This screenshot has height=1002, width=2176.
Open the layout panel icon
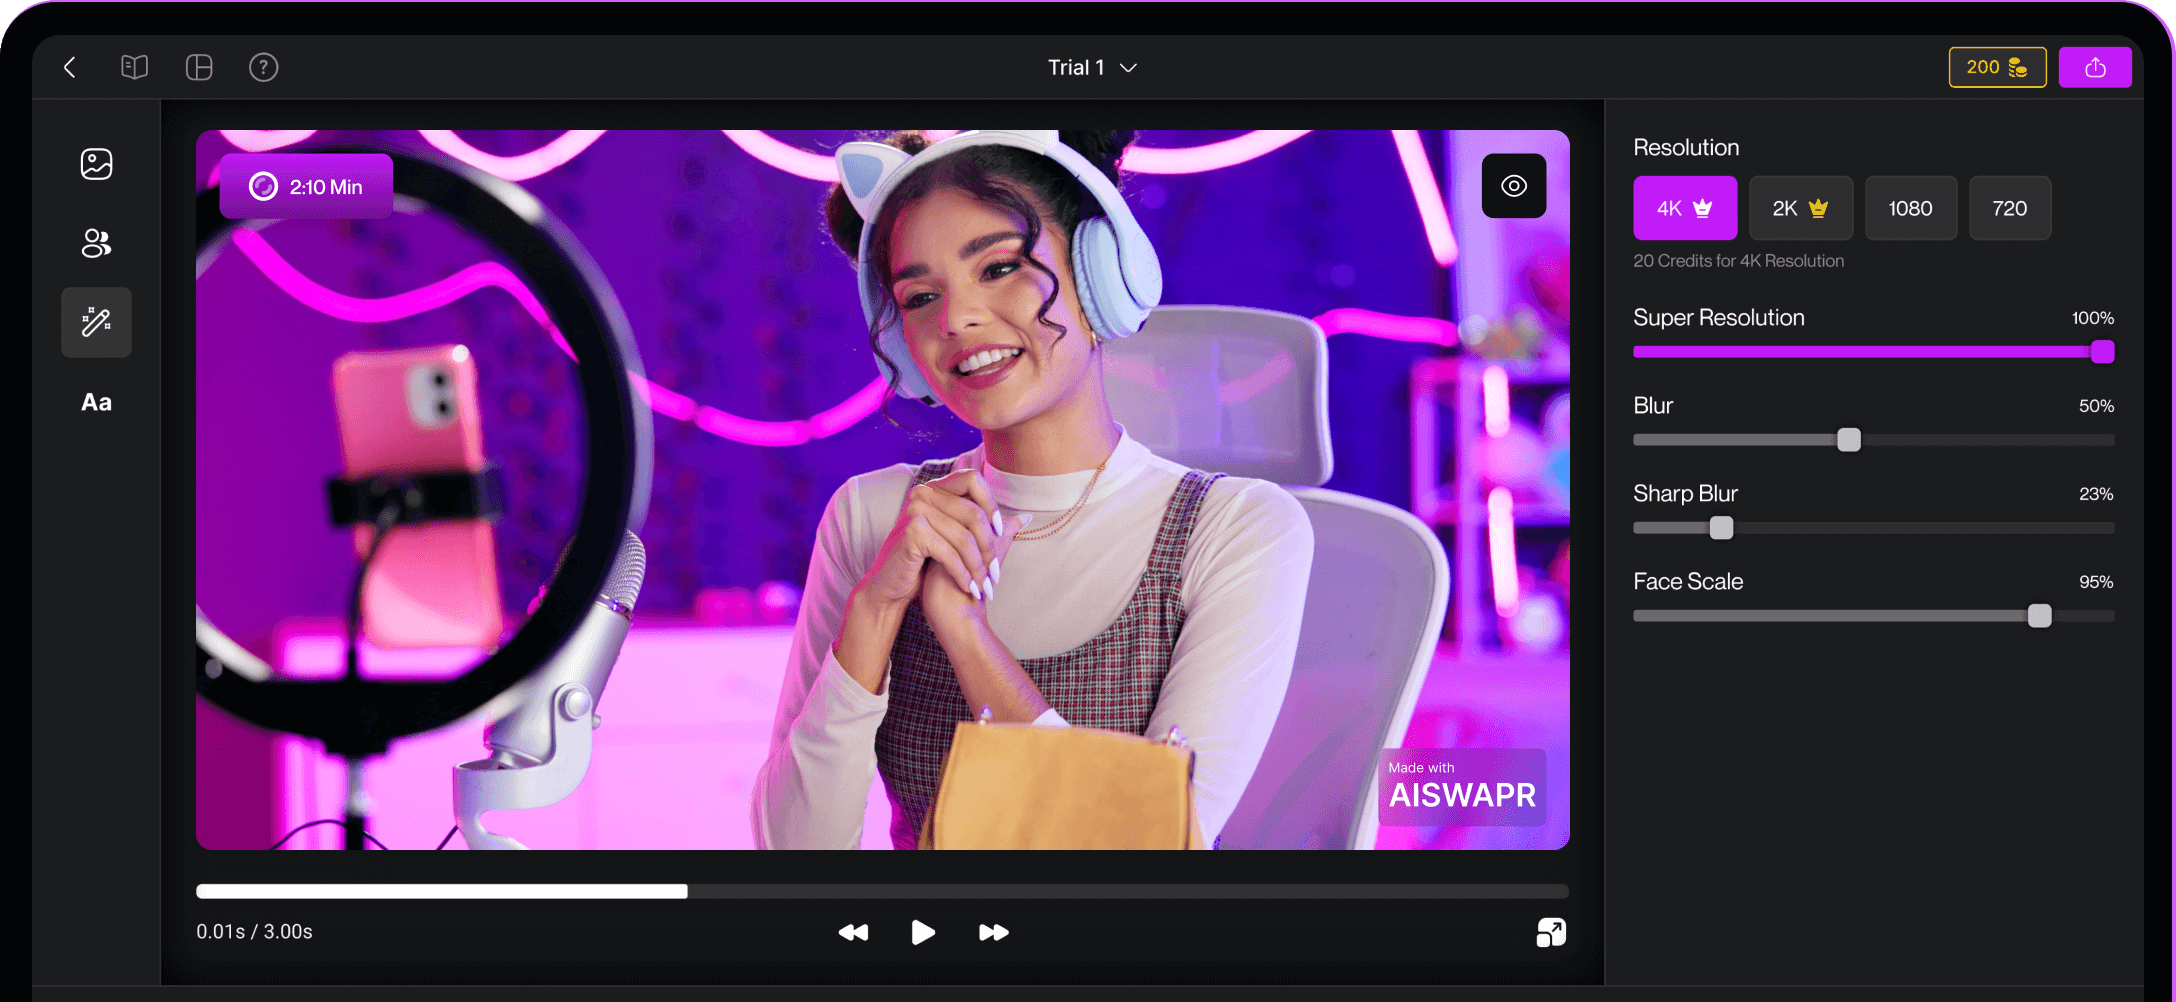click(199, 67)
